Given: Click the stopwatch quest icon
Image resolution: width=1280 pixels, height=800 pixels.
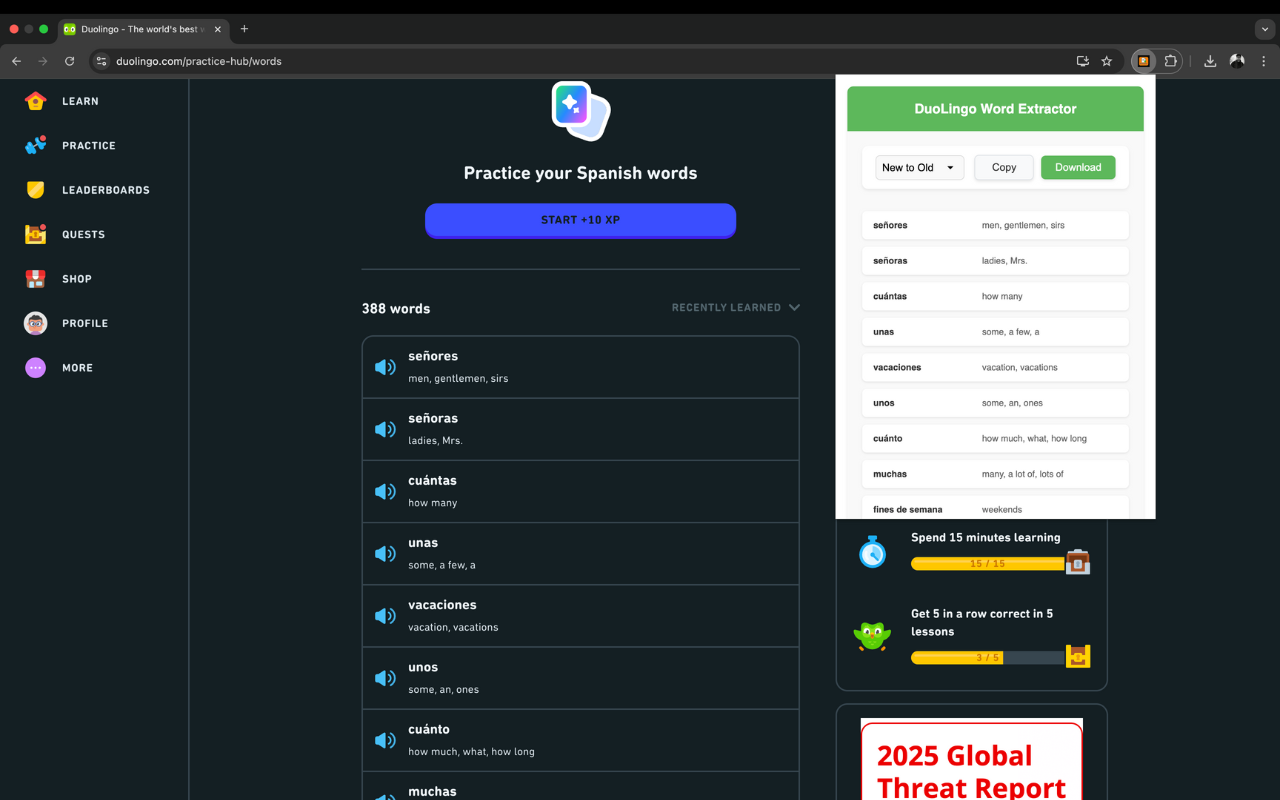Looking at the screenshot, I should point(873,551).
